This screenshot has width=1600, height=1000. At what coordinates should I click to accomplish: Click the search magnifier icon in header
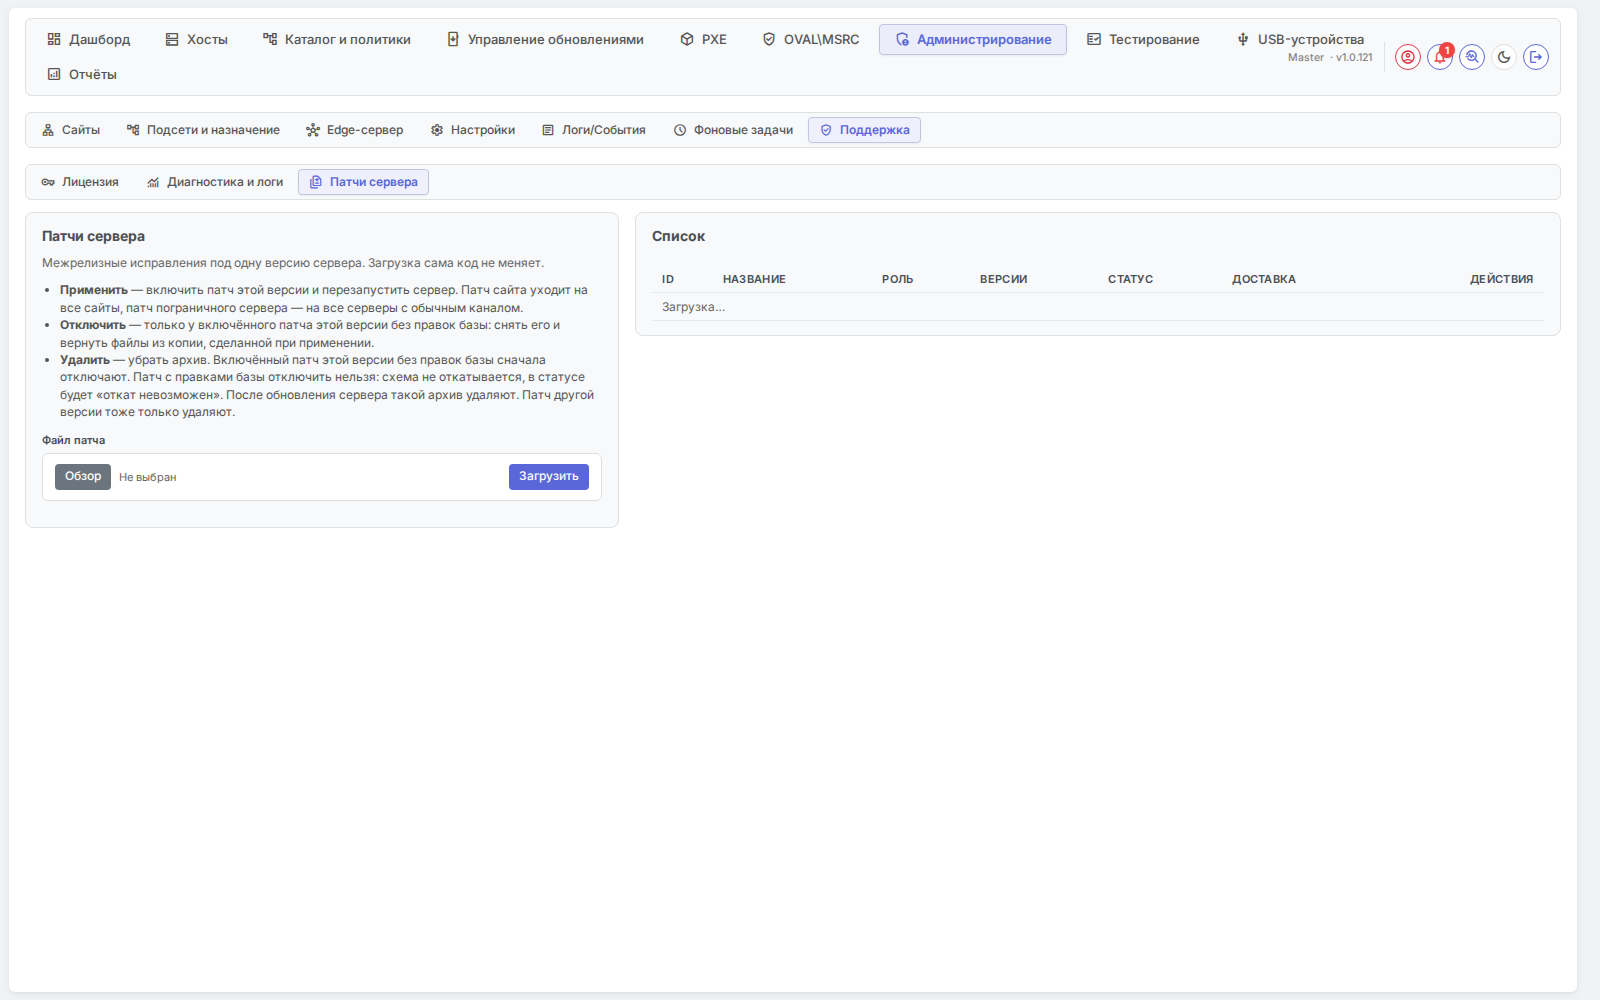coord(1472,57)
